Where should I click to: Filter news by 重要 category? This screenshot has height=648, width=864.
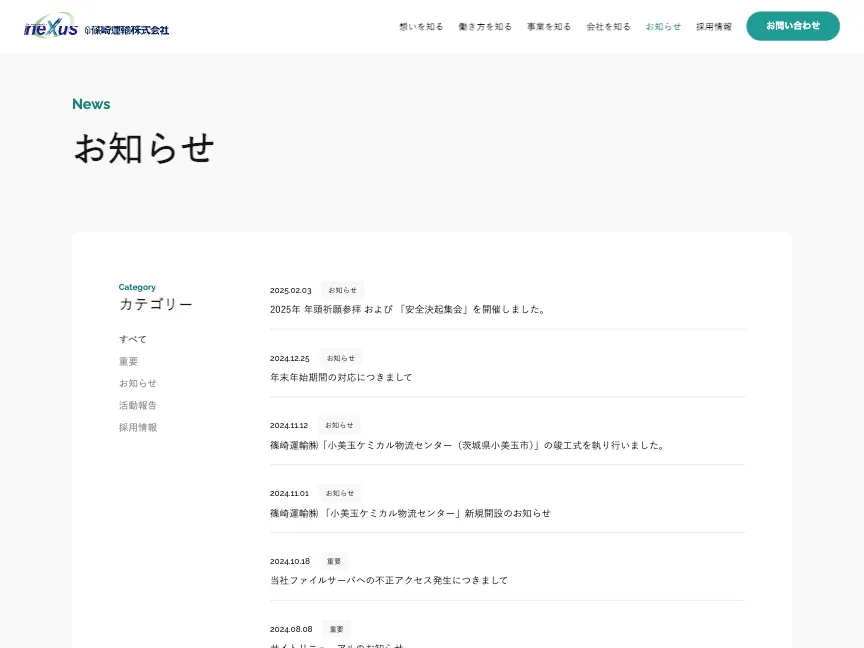coord(129,361)
